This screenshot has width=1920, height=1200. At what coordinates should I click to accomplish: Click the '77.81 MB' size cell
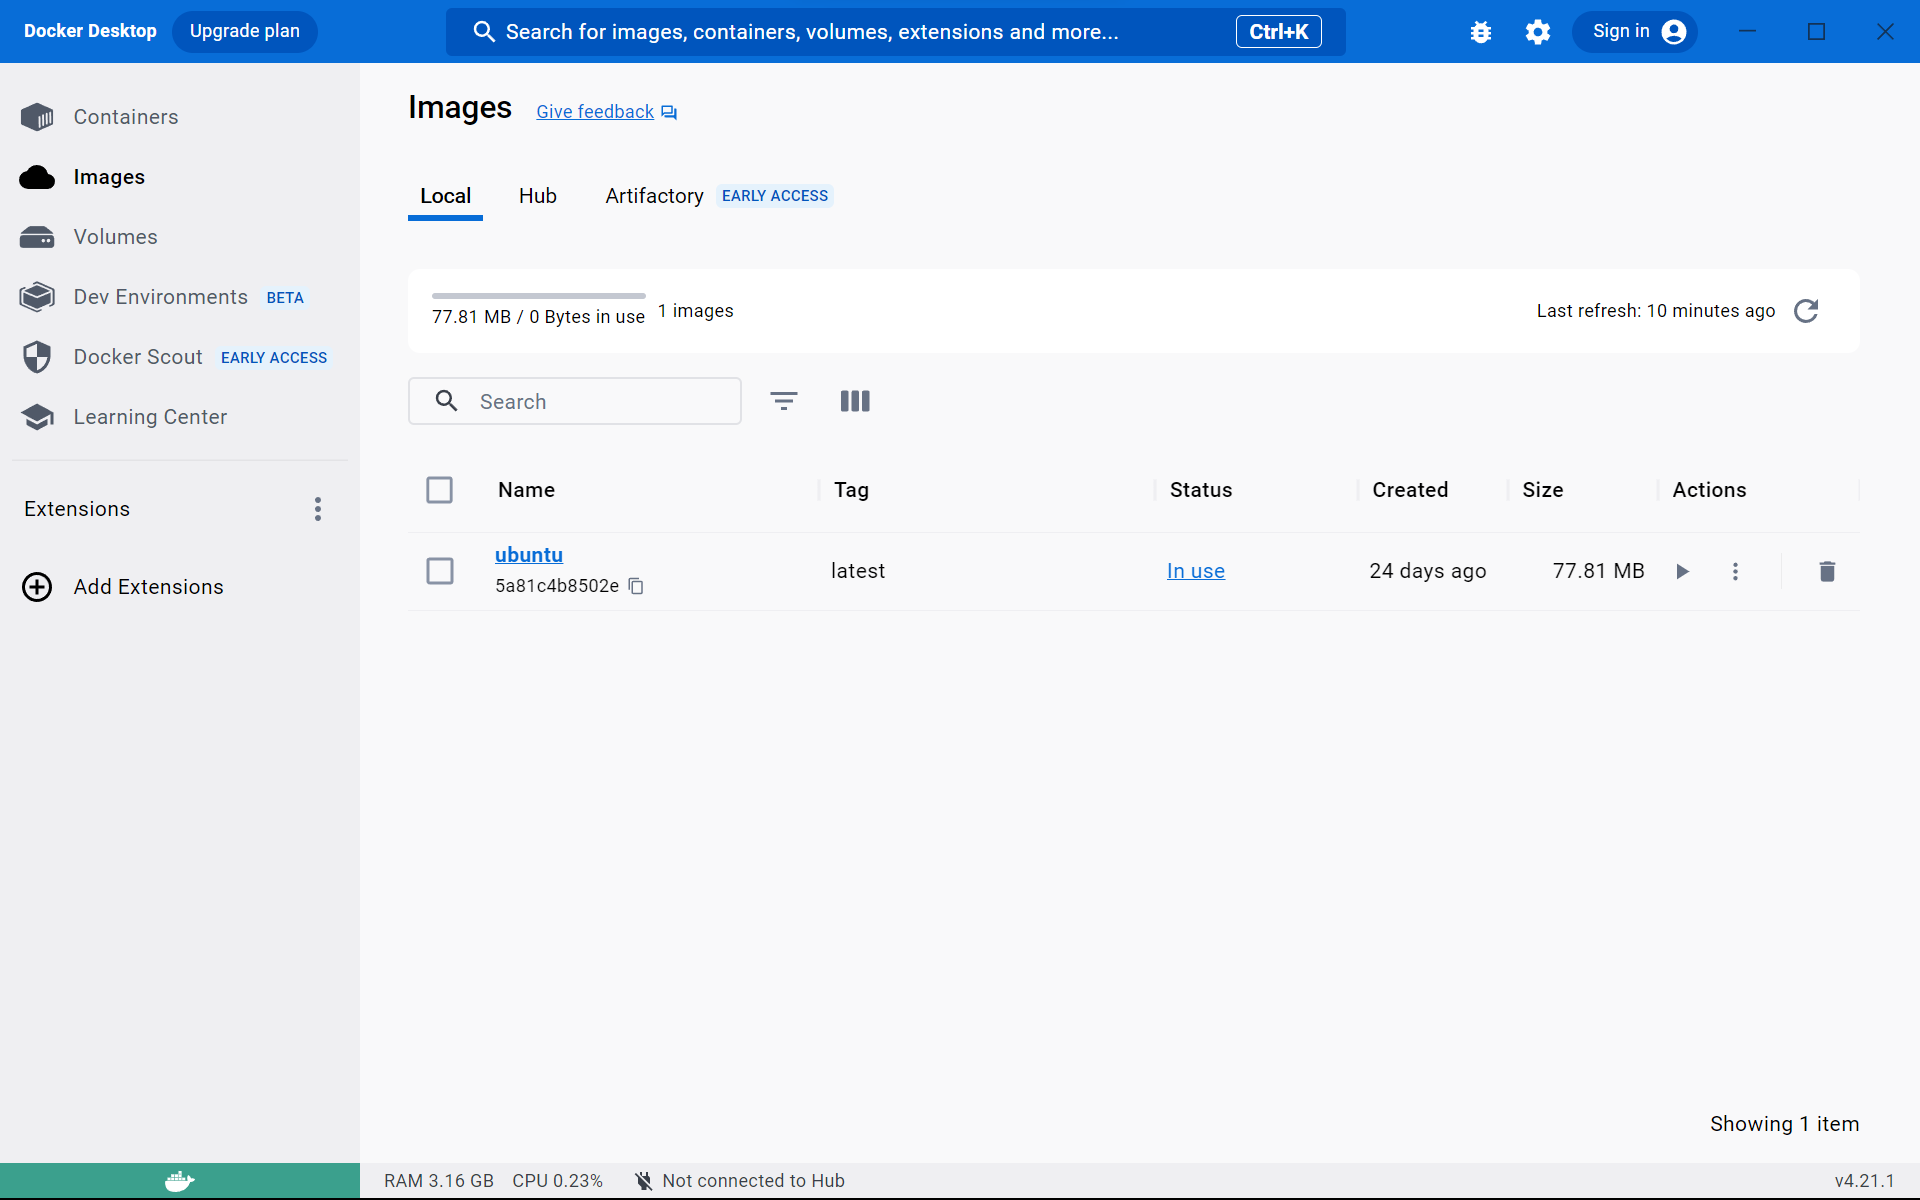pyautogui.click(x=1599, y=571)
